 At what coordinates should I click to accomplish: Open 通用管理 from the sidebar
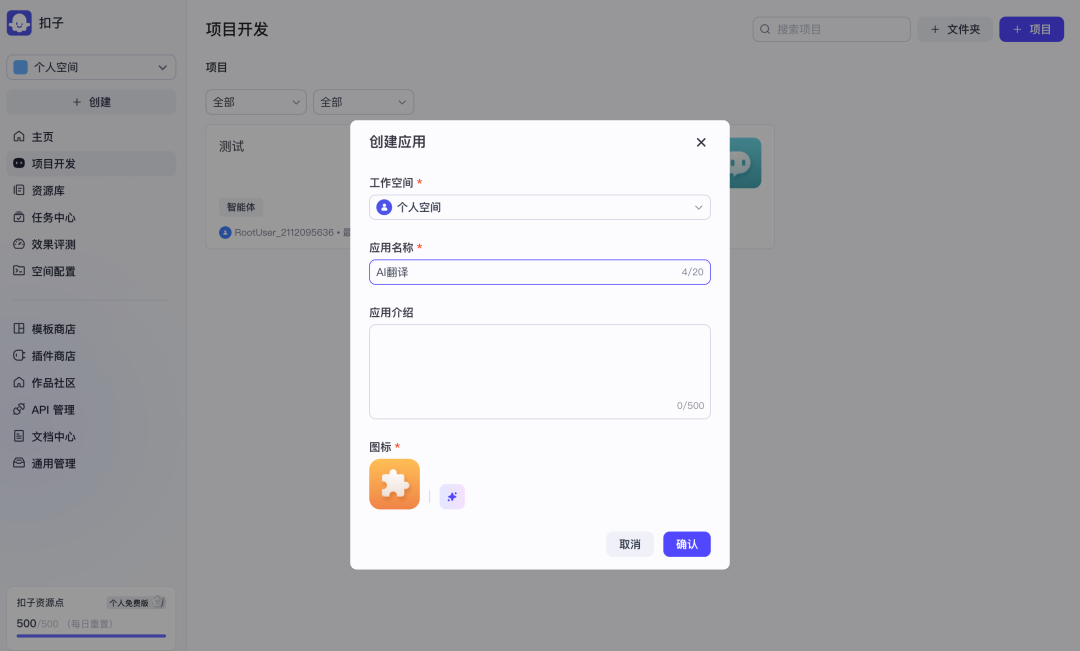(x=91, y=463)
